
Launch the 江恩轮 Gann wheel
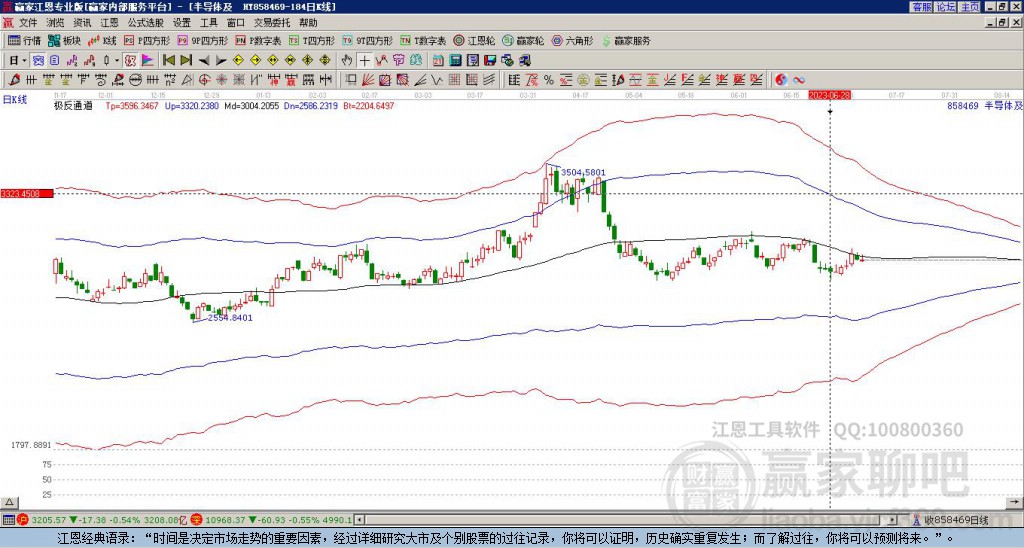tap(474, 40)
